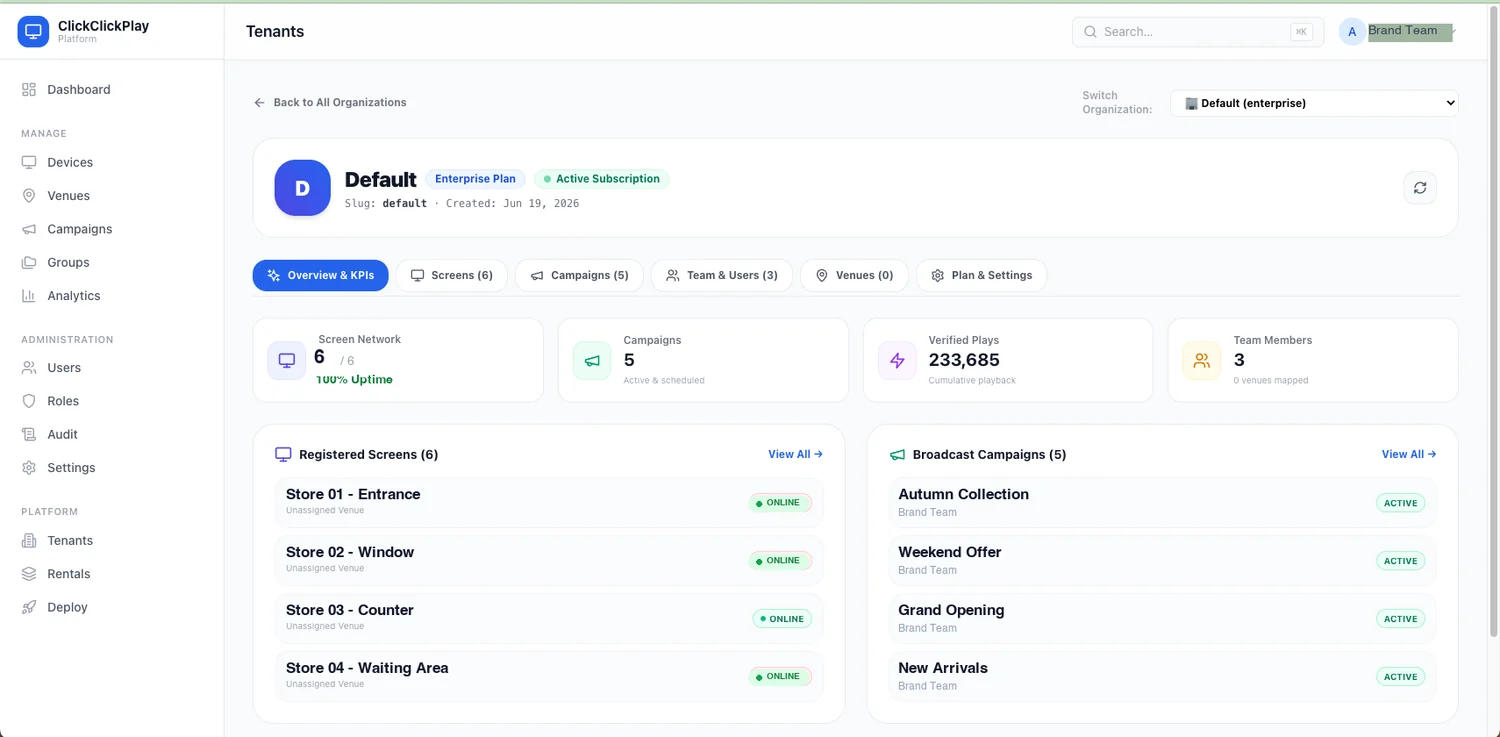Open the Autumn Collection campaign
The width and height of the screenshot is (1500, 737).
[1163, 502]
